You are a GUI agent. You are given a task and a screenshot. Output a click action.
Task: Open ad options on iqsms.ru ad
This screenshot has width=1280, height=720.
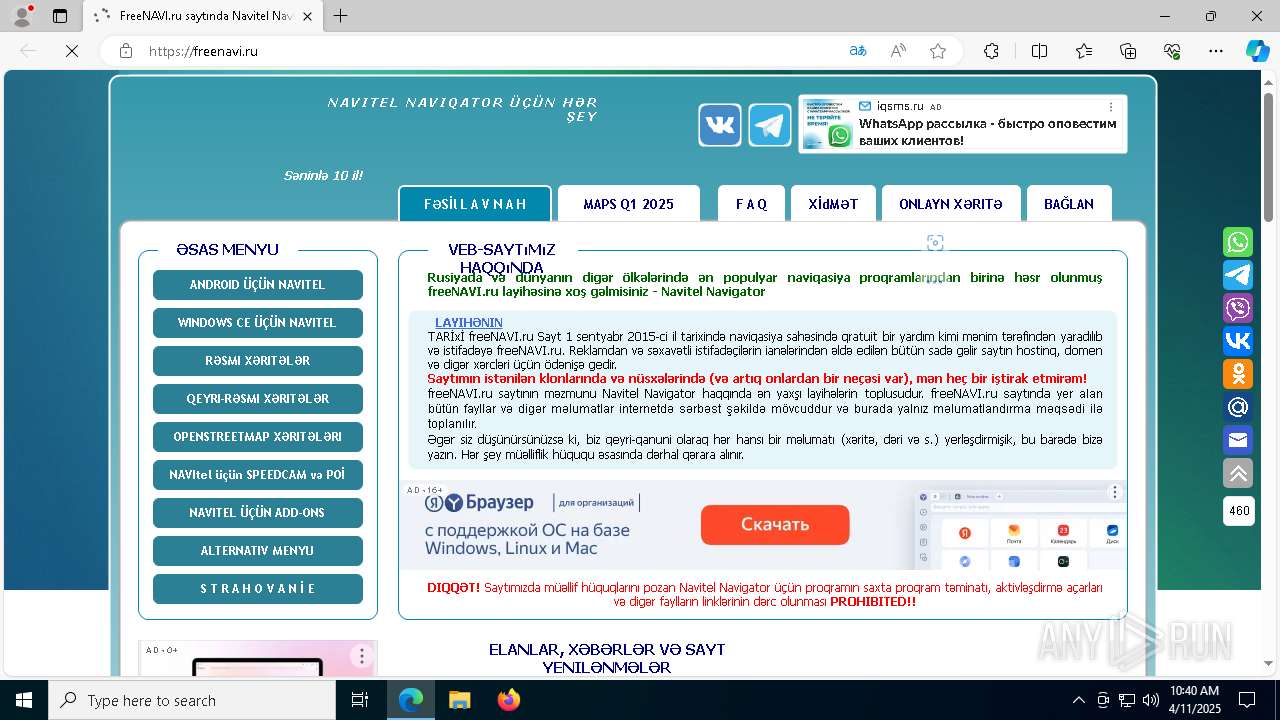pos(1111,107)
